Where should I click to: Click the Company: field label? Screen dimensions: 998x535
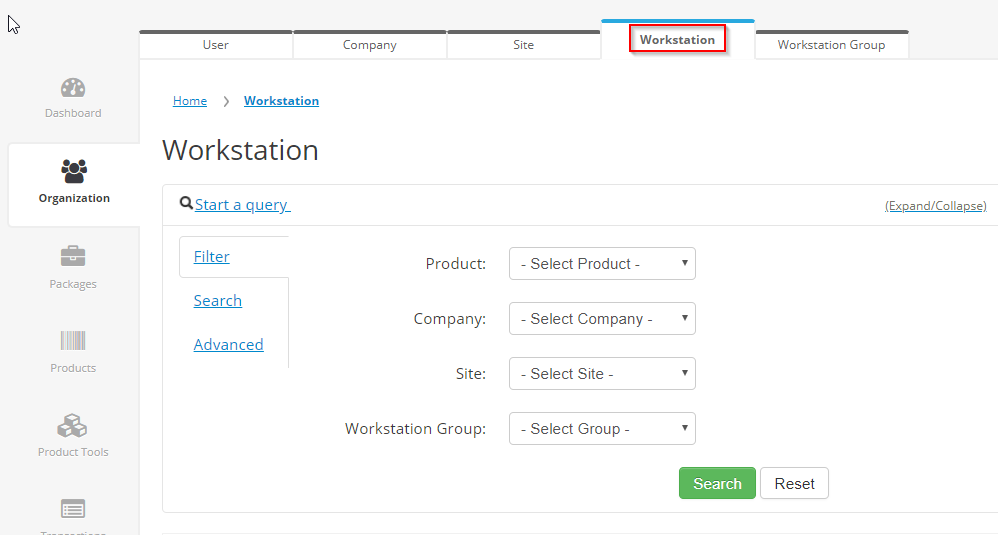point(450,319)
